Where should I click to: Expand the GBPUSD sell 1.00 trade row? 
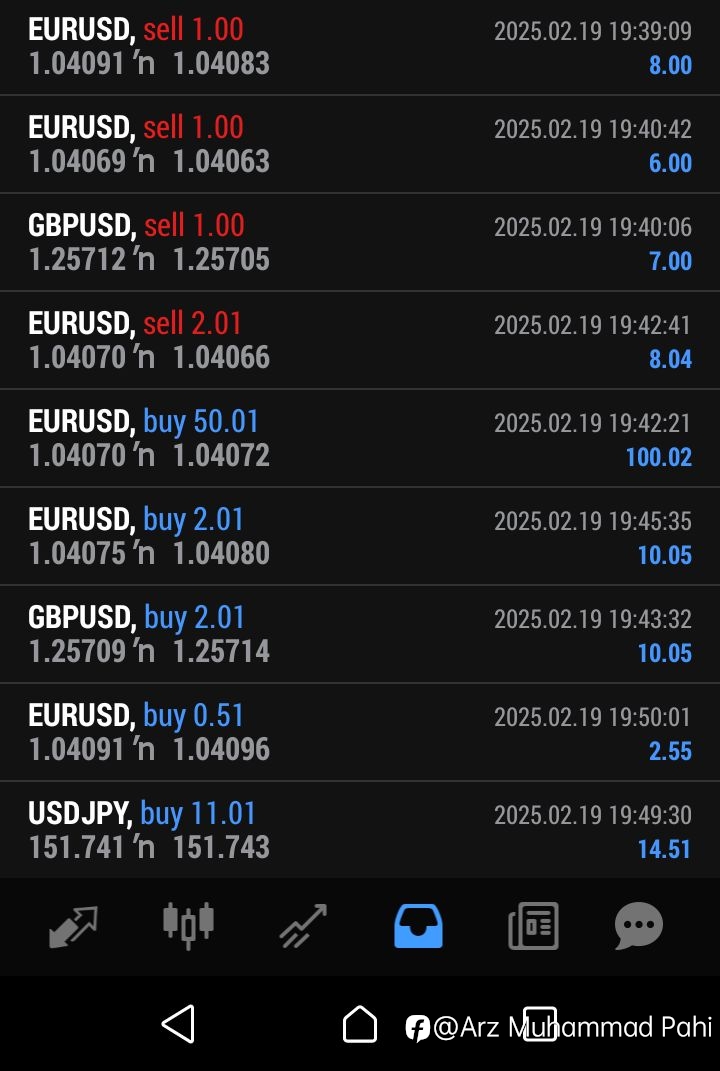(x=360, y=242)
